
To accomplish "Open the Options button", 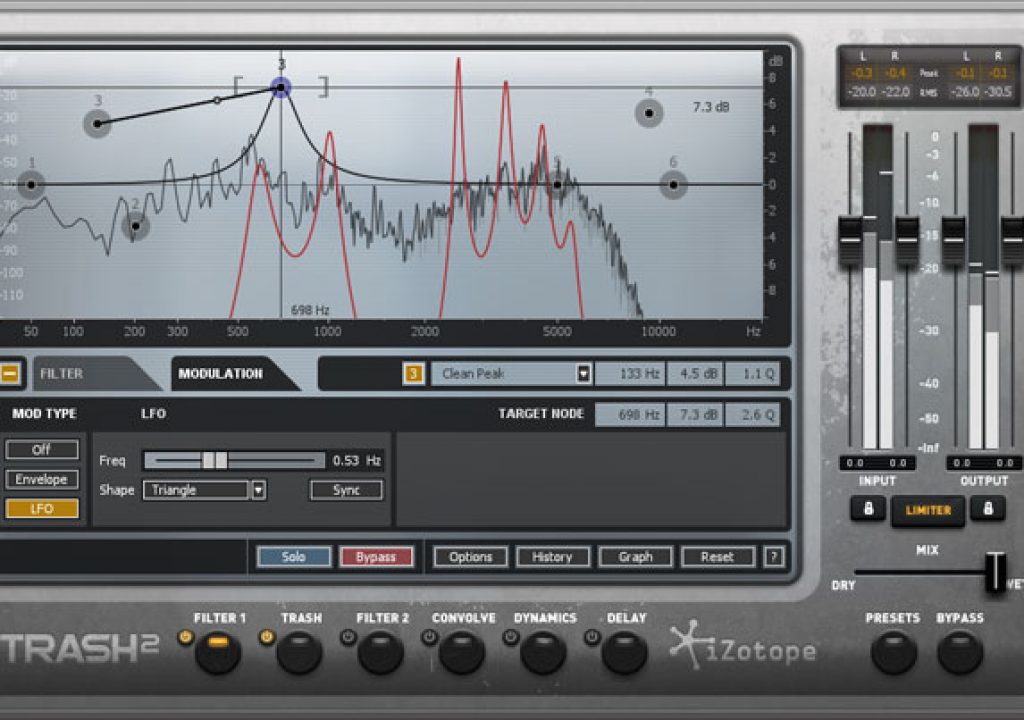I will click(470, 557).
